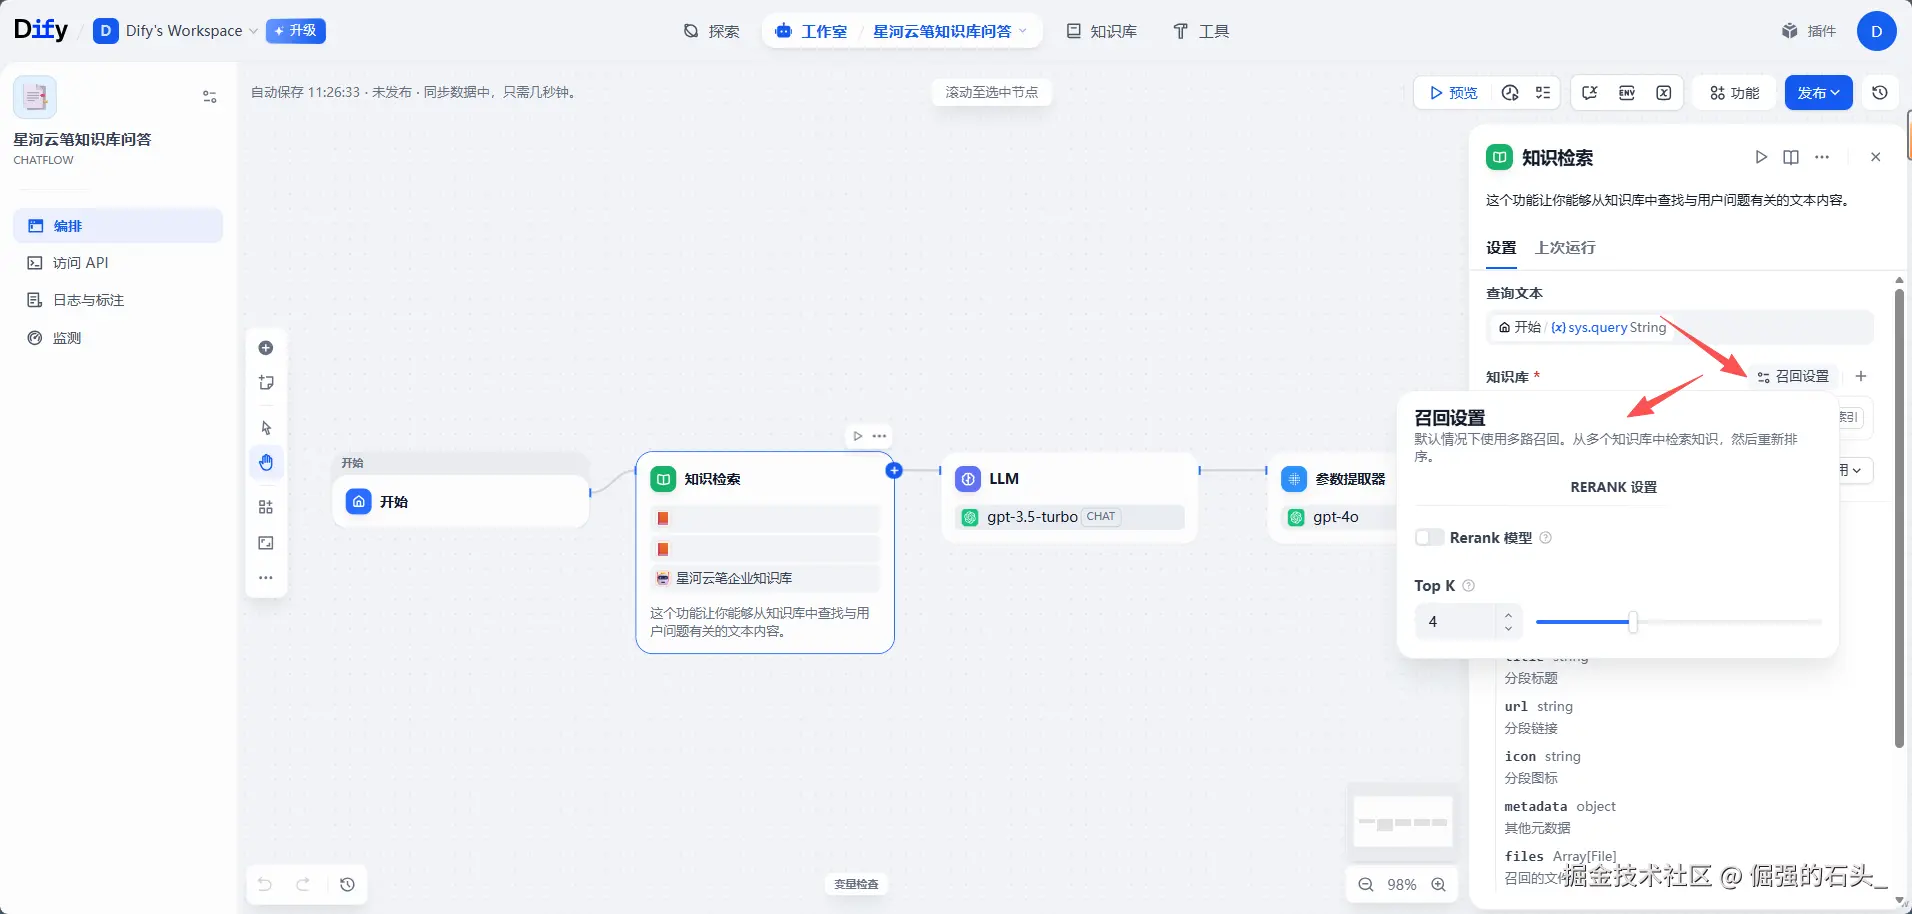Open the 功能 features button
The image size is (1912, 914).
pyautogui.click(x=1735, y=93)
